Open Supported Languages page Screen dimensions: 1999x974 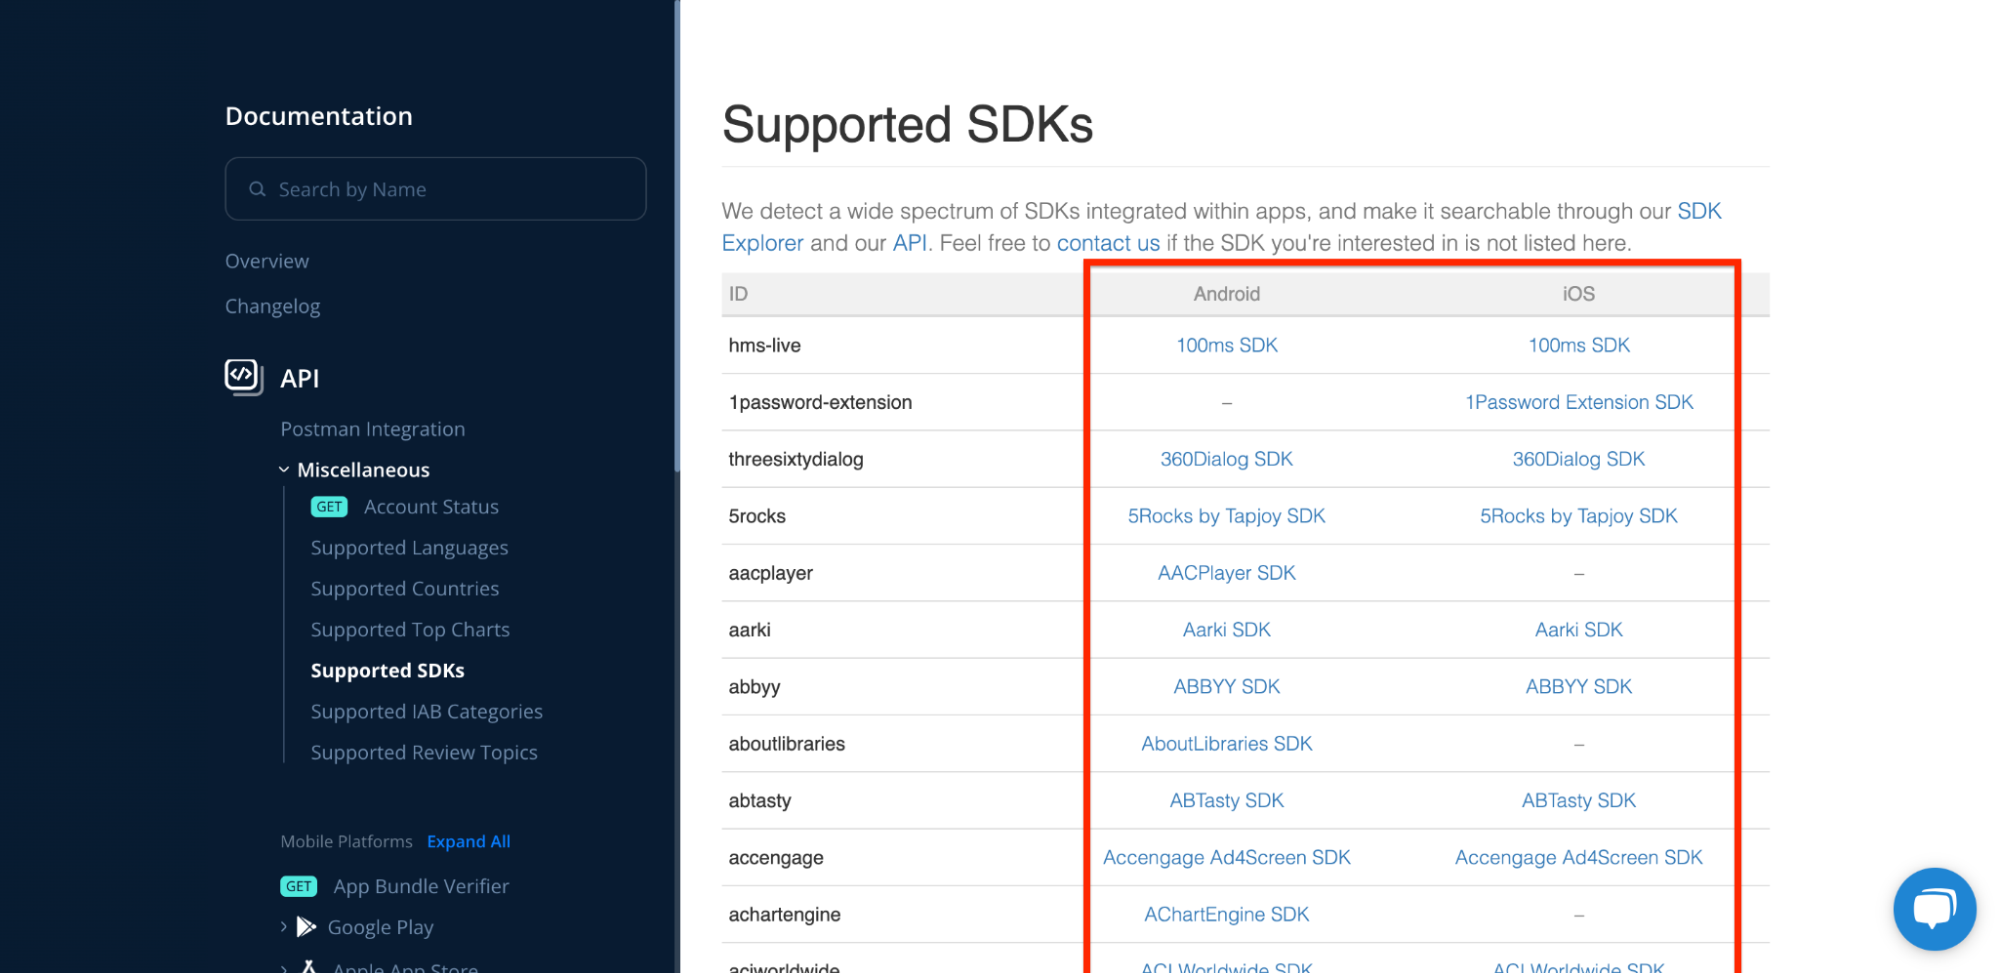[x=409, y=548]
